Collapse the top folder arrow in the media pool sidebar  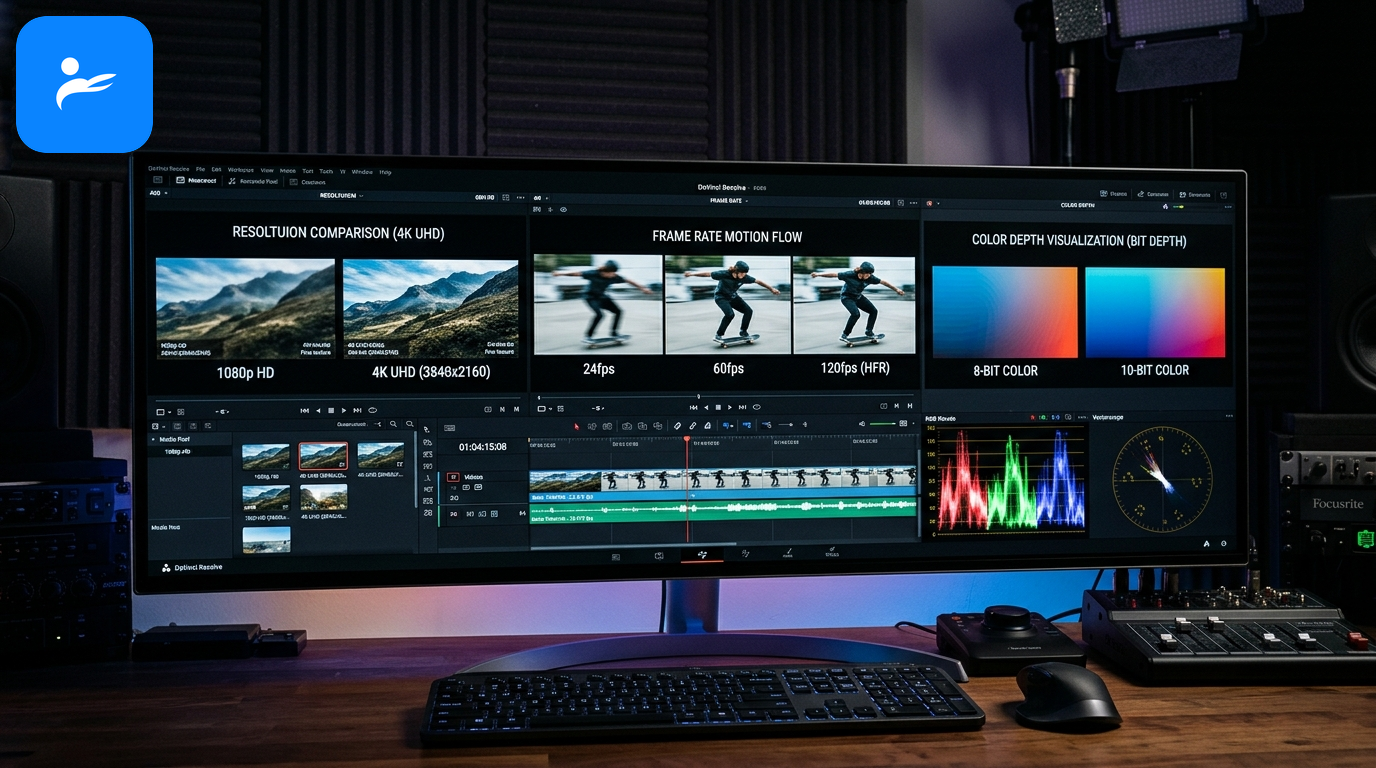pos(153,439)
